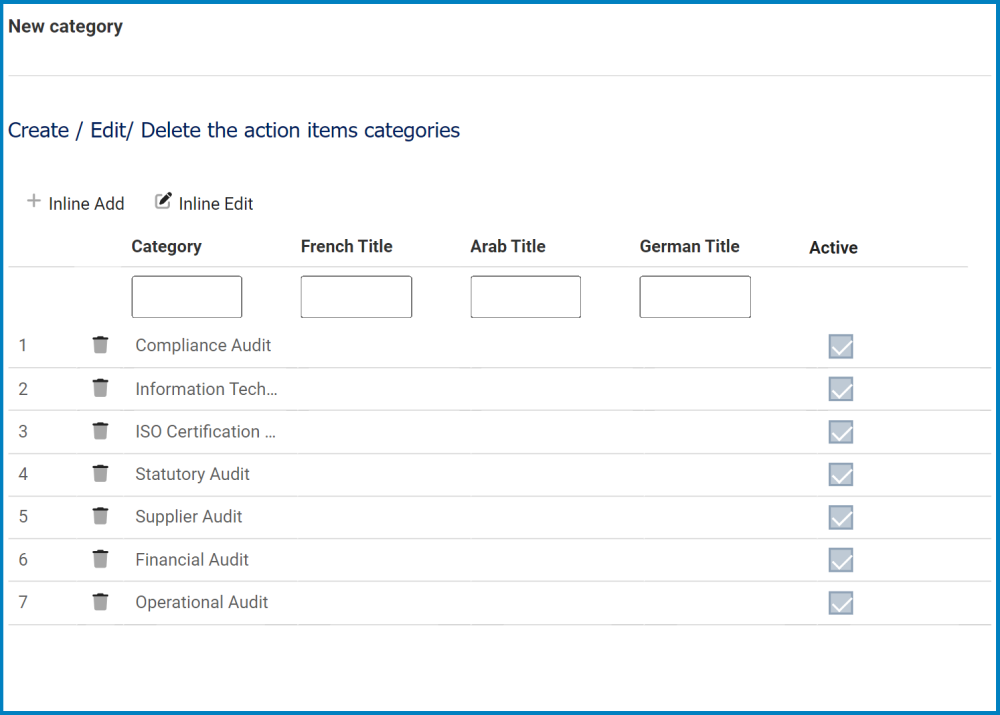Delete the ISO Certification category

[x=100, y=431]
